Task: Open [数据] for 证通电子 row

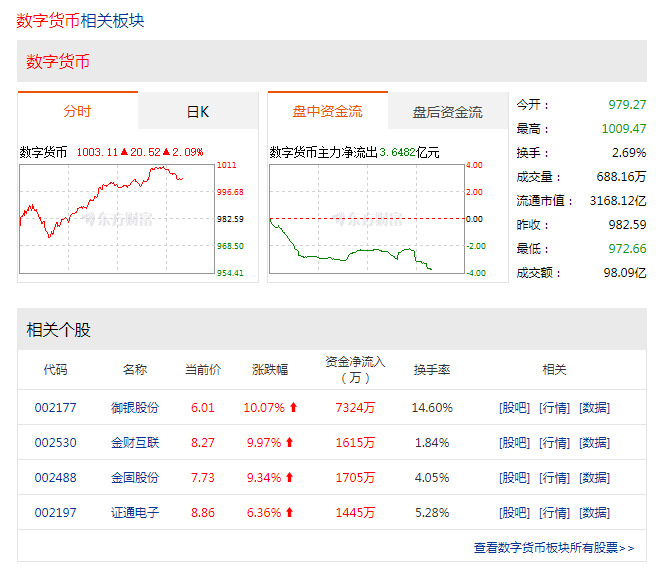Action: point(594,513)
